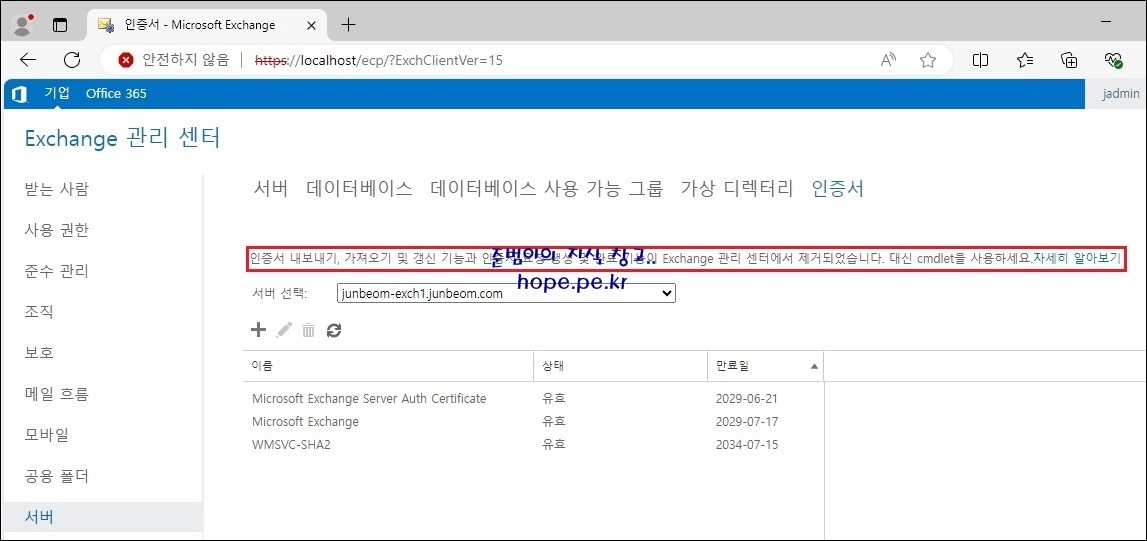
Task: Click the 2029-07-17 expiry date
Action: click(x=747, y=422)
